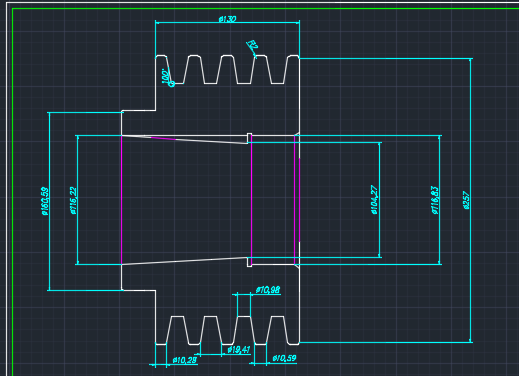This screenshot has height=376, width=519.
Task: Click the small rectangular notch atop the bore
Action: (x=249, y=138)
